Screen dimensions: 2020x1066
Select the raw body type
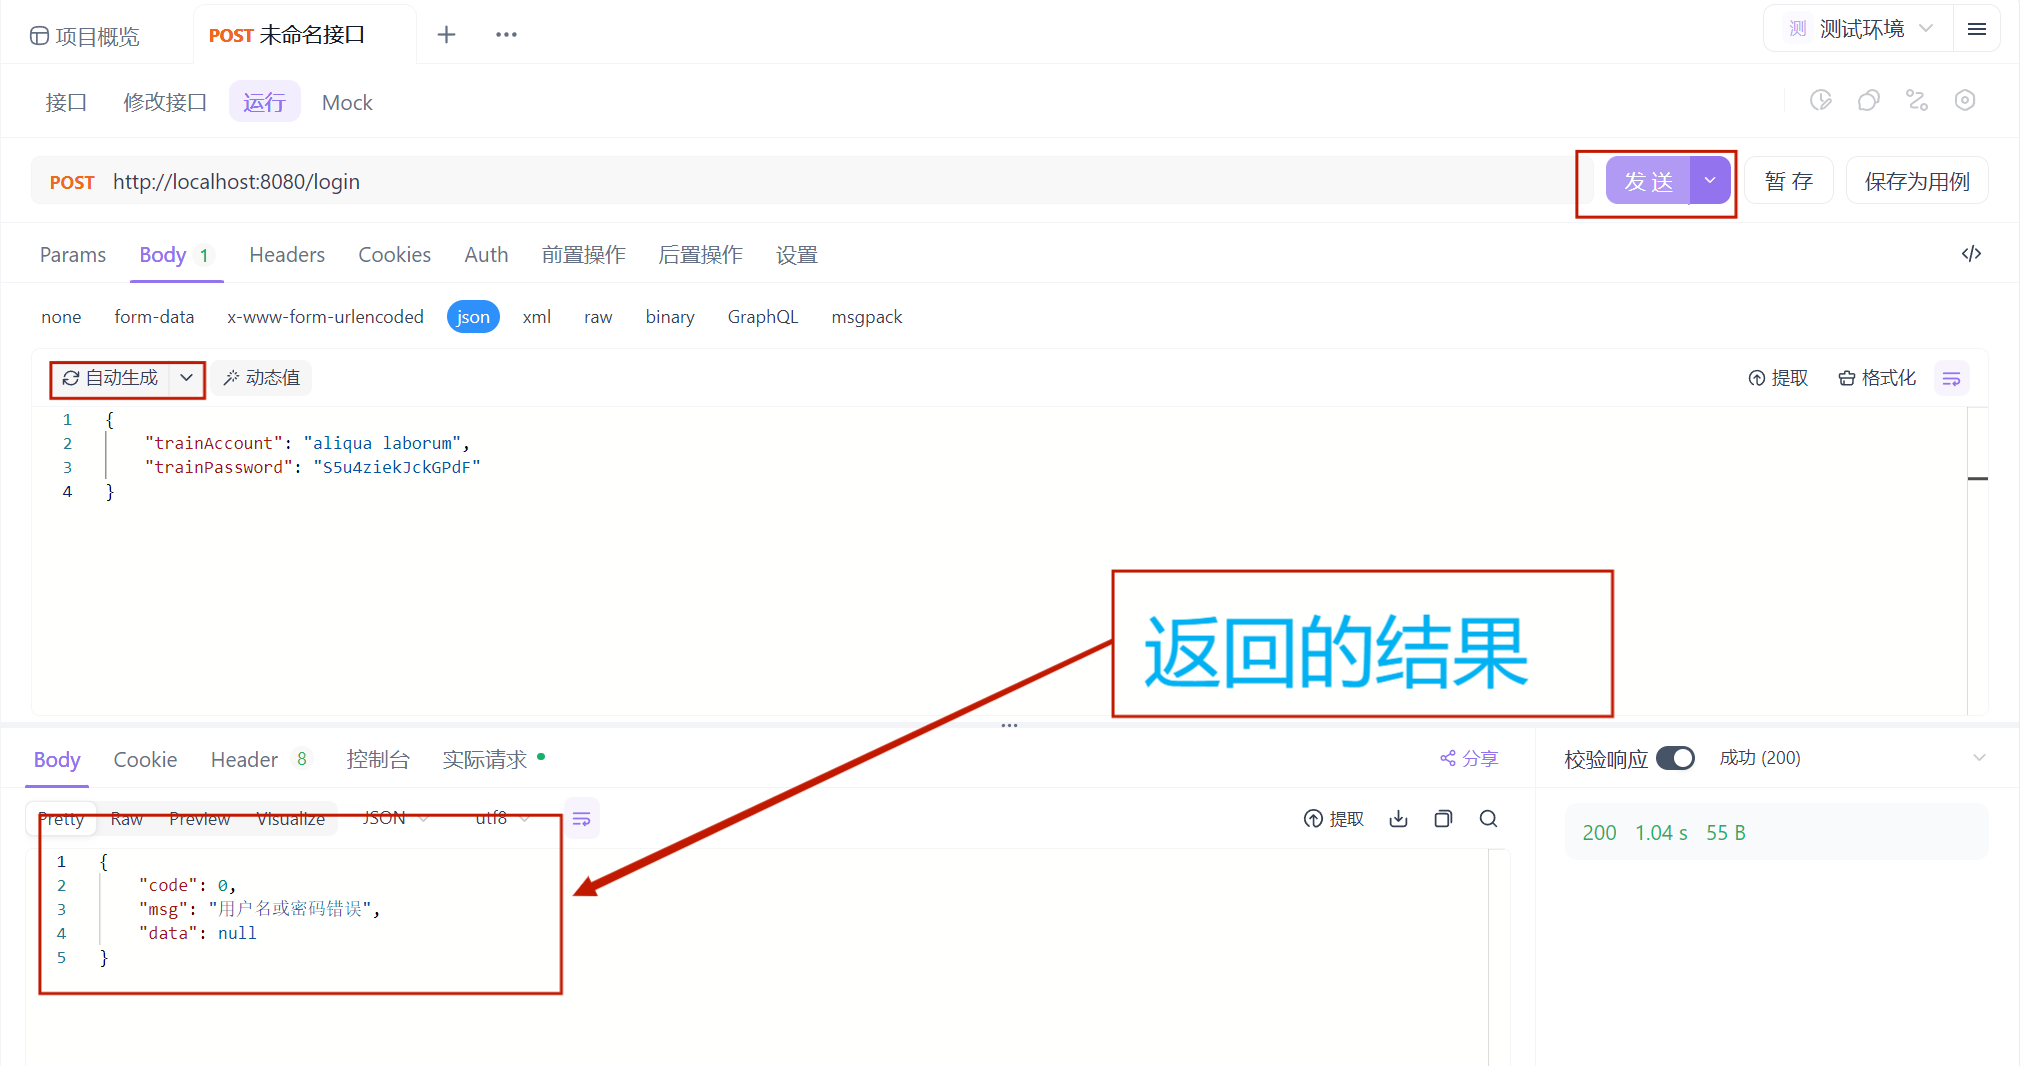[x=598, y=317]
